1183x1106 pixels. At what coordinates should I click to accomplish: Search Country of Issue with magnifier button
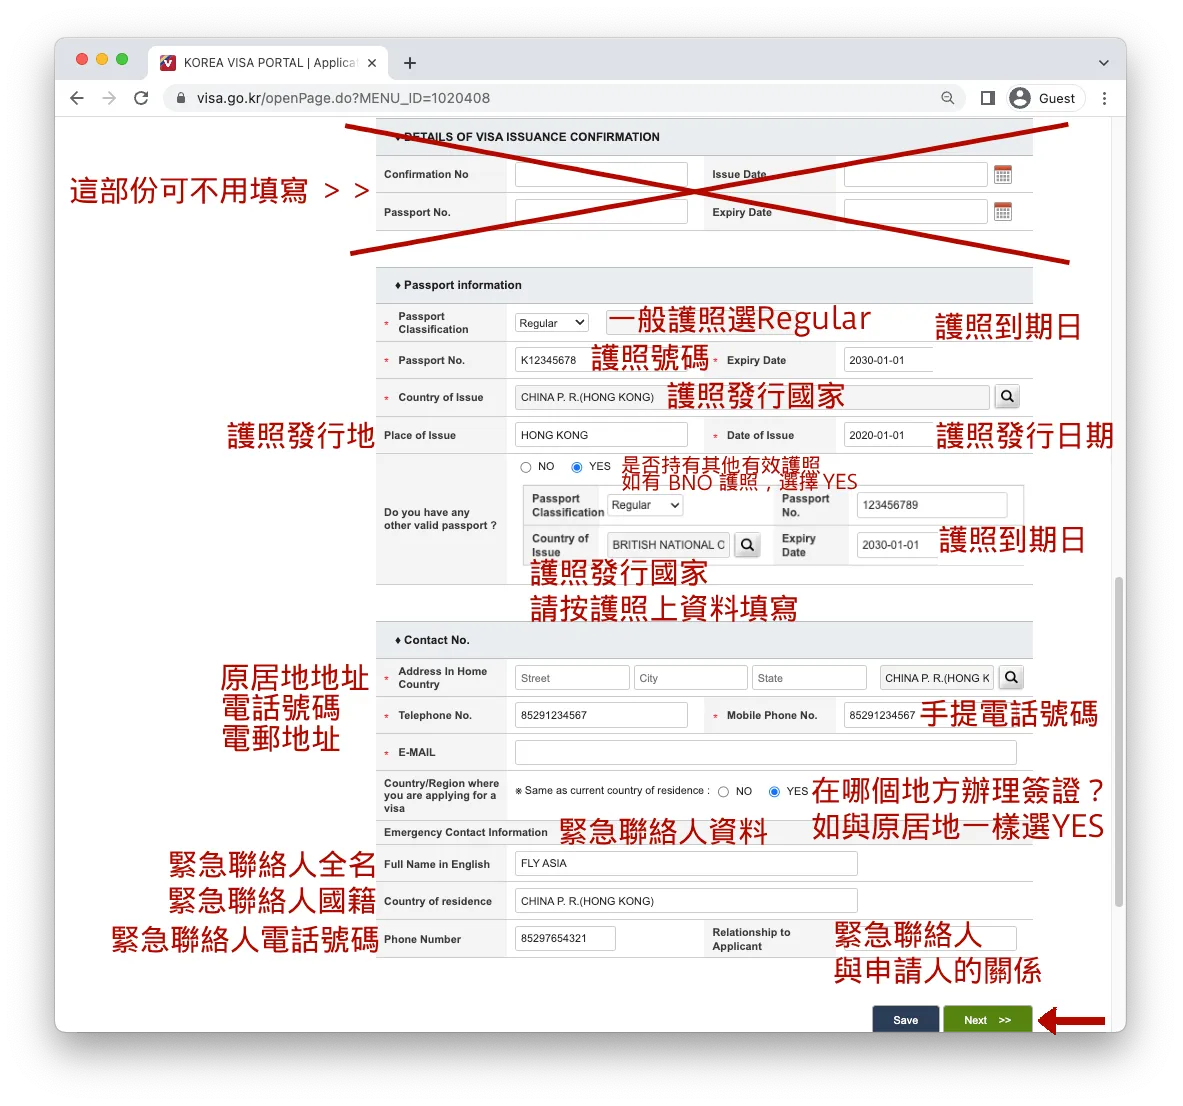click(x=1007, y=397)
